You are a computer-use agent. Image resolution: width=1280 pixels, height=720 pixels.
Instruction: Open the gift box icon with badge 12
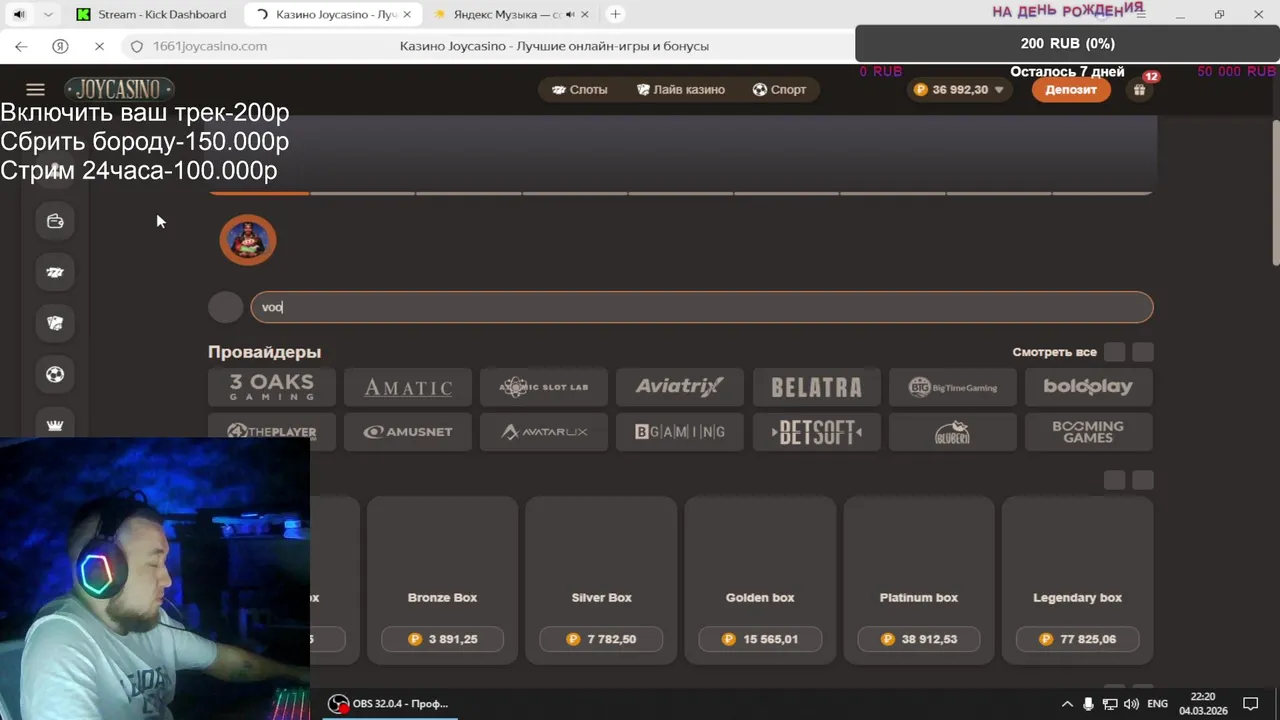coord(1139,90)
